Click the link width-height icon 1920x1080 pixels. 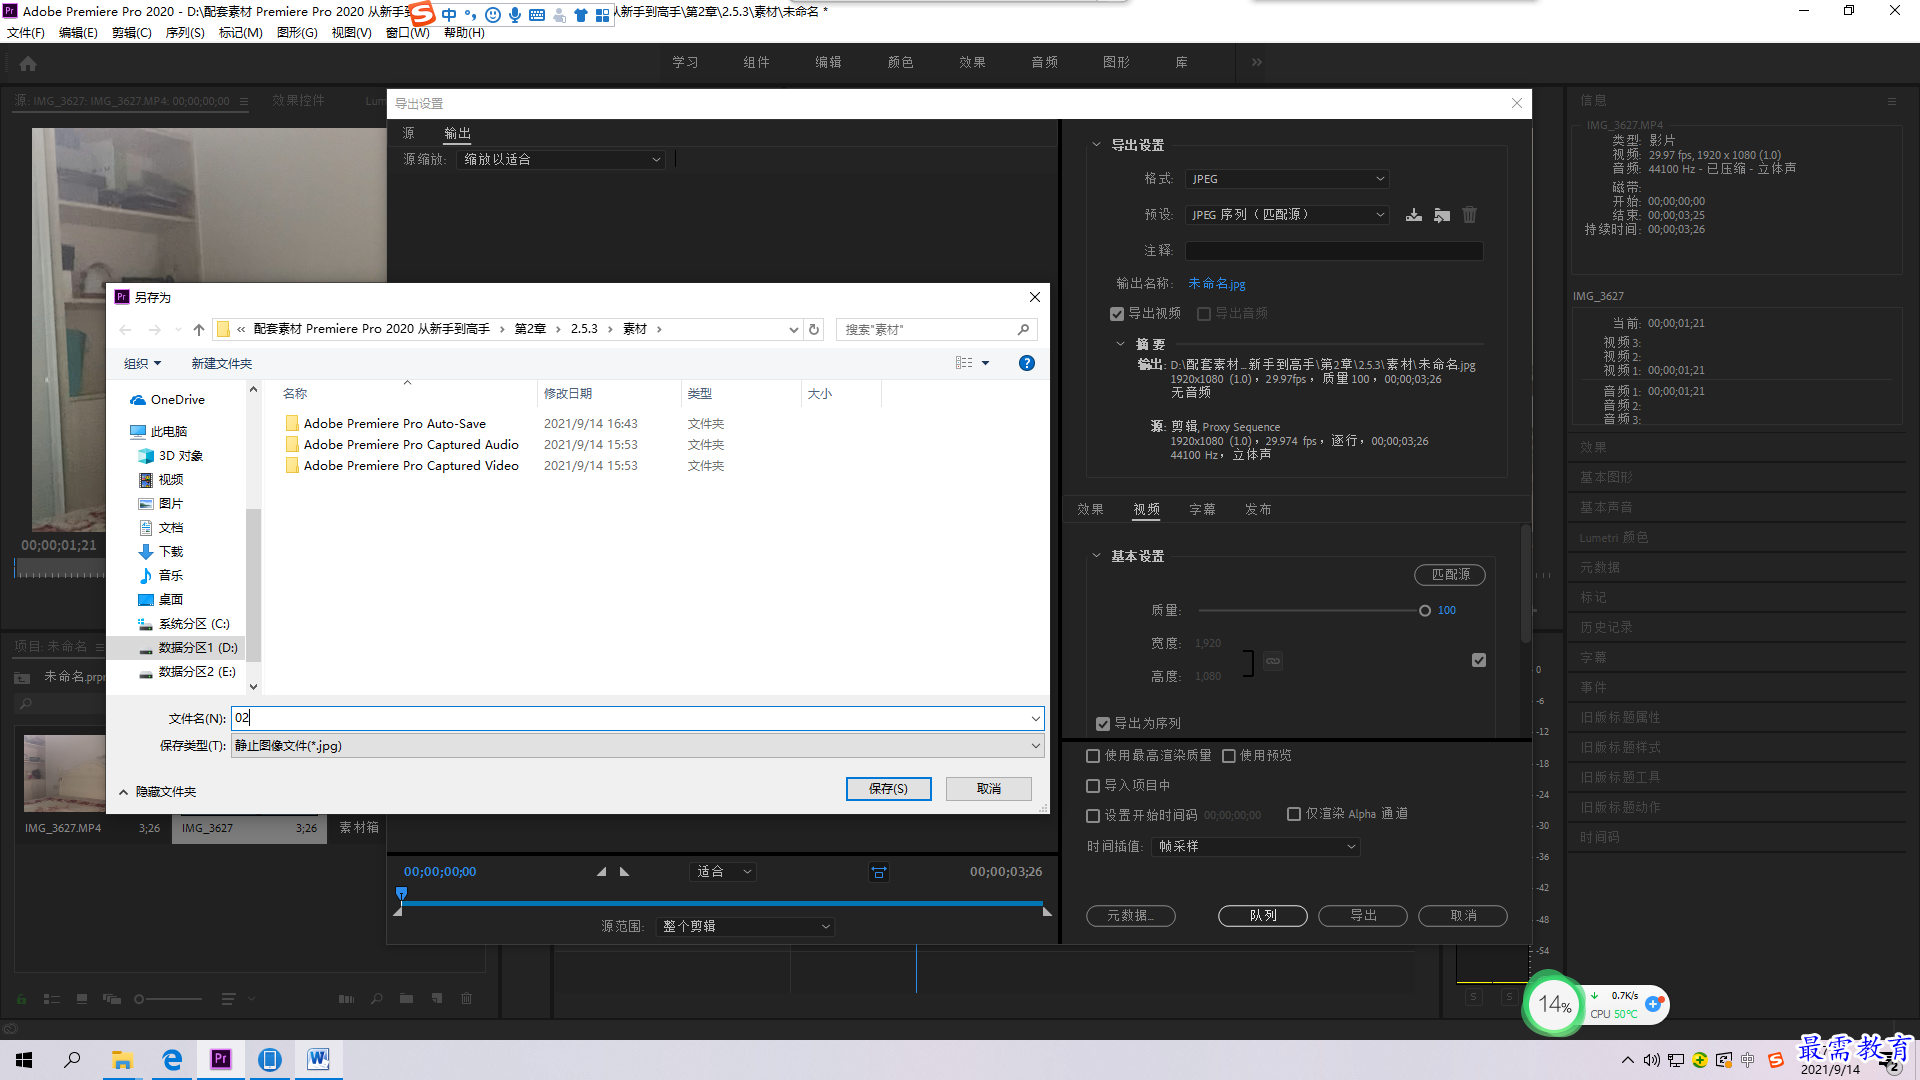coord(1272,661)
